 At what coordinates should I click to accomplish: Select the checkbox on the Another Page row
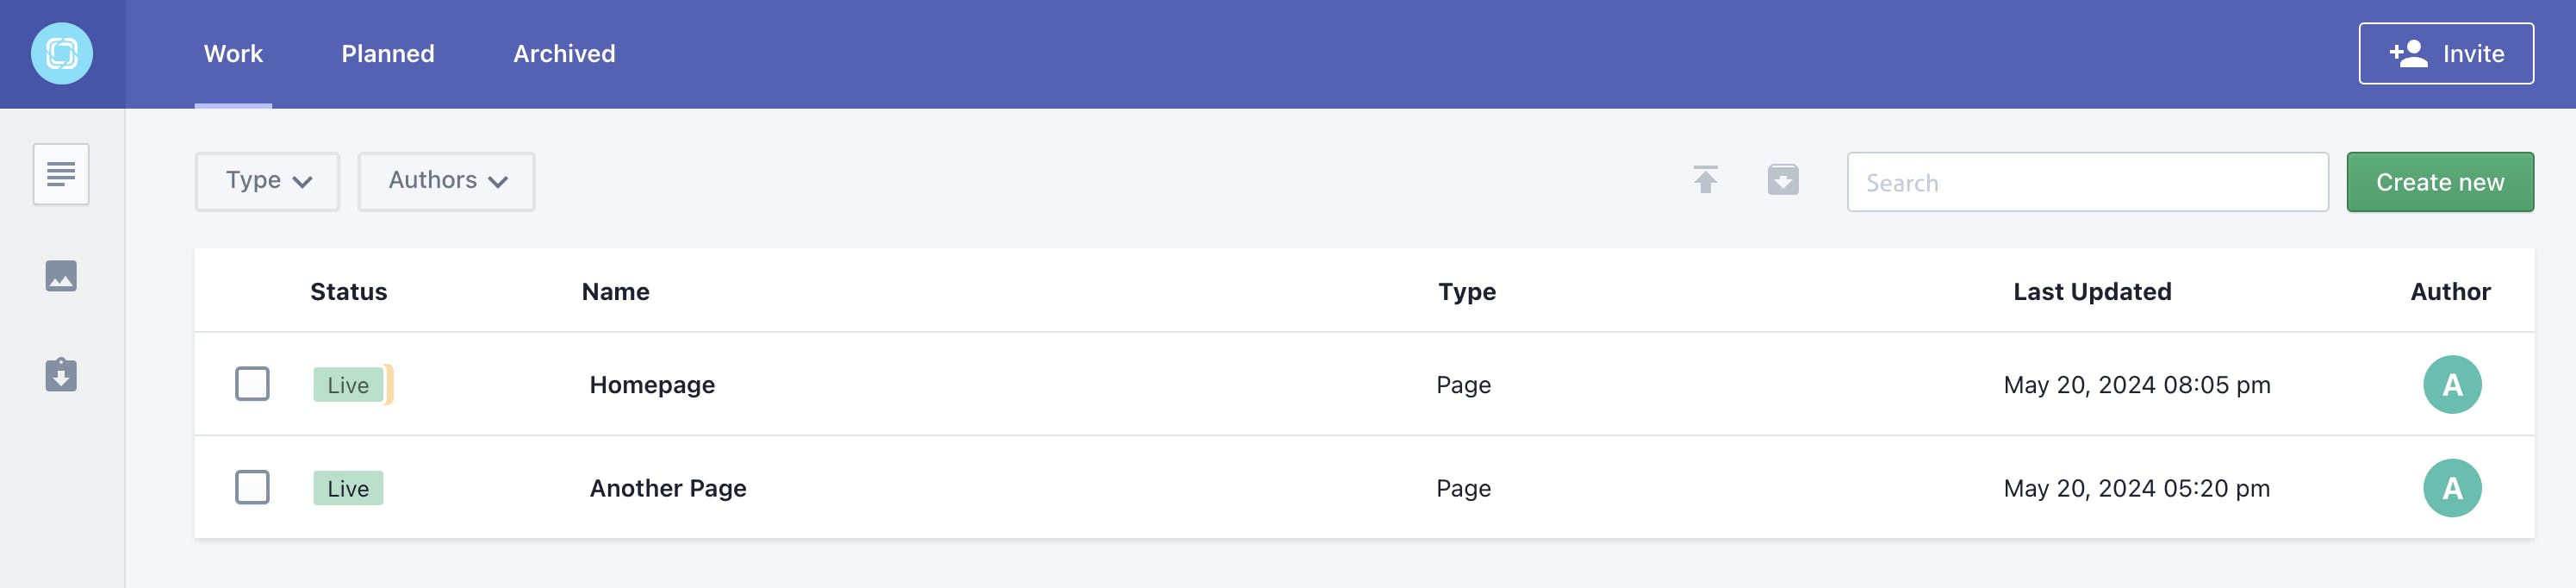tap(252, 488)
